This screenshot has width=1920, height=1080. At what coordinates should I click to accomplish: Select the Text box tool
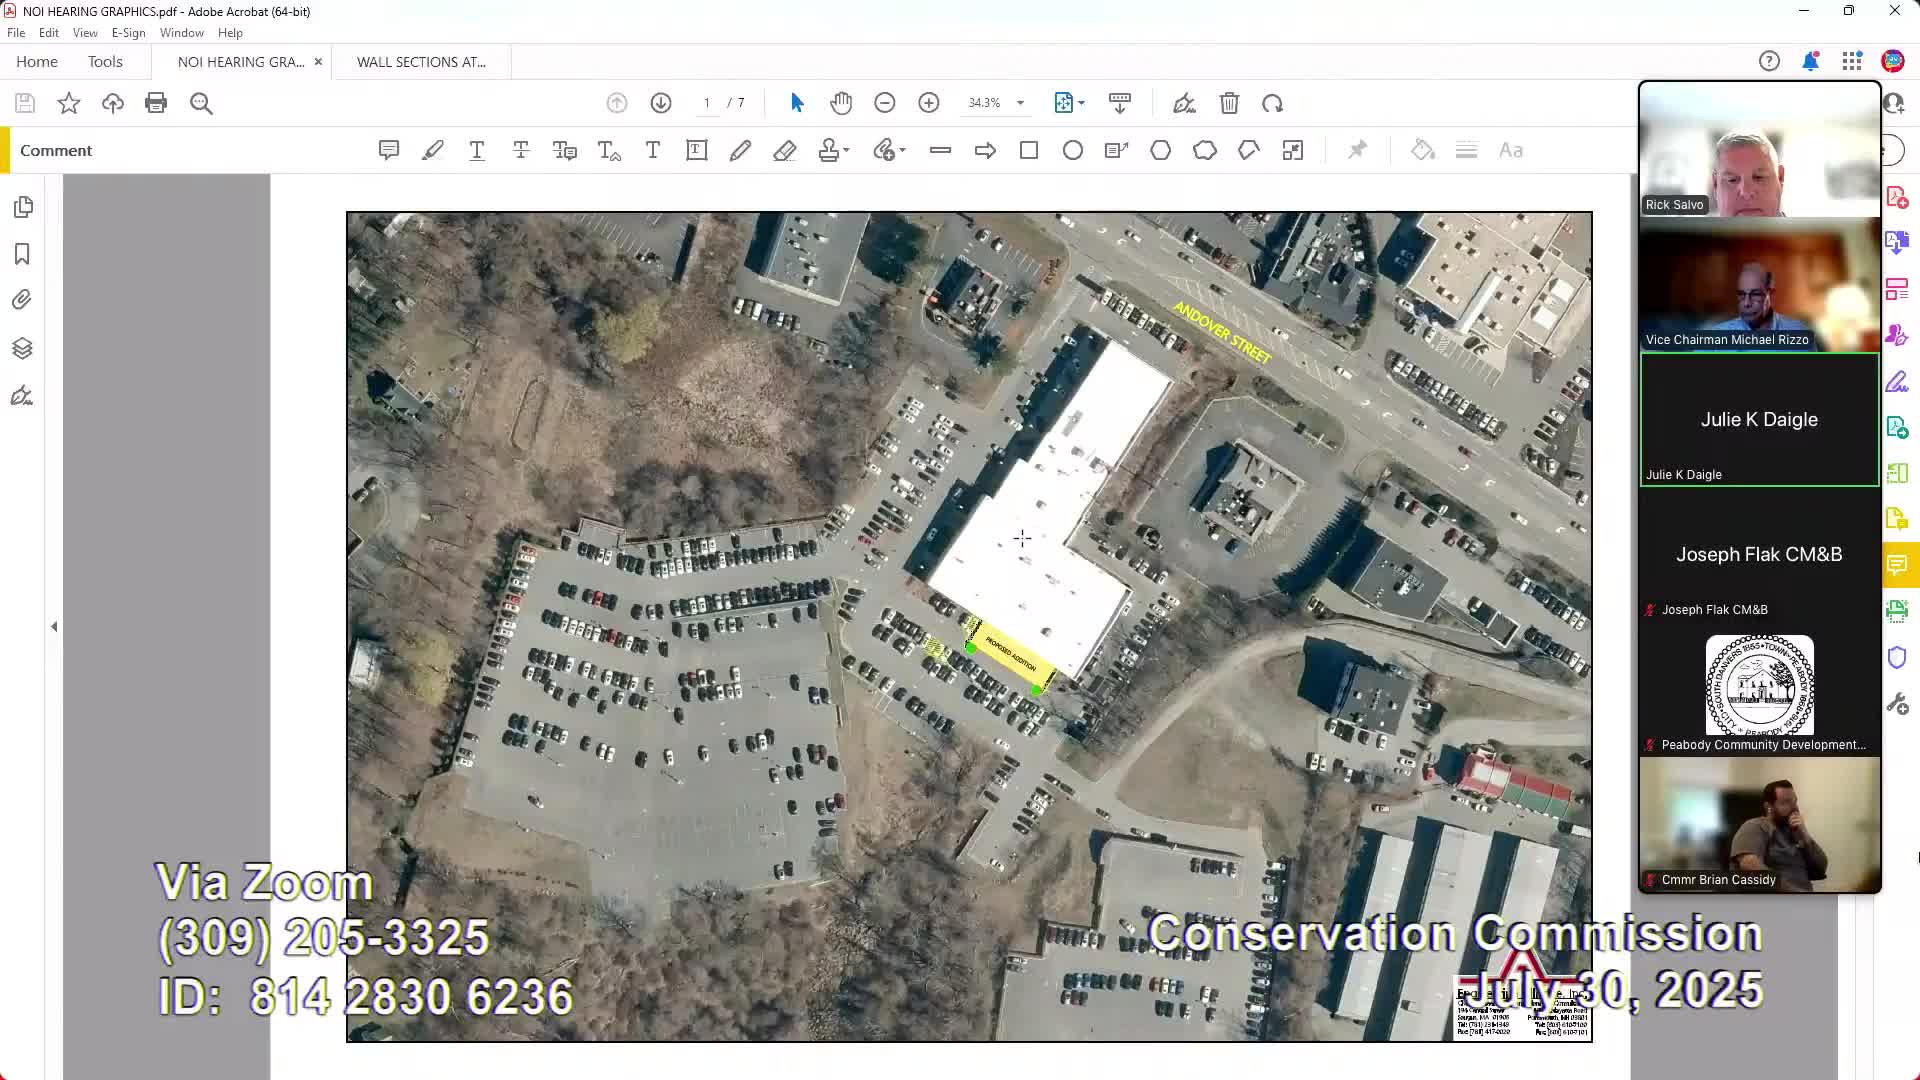tap(697, 151)
